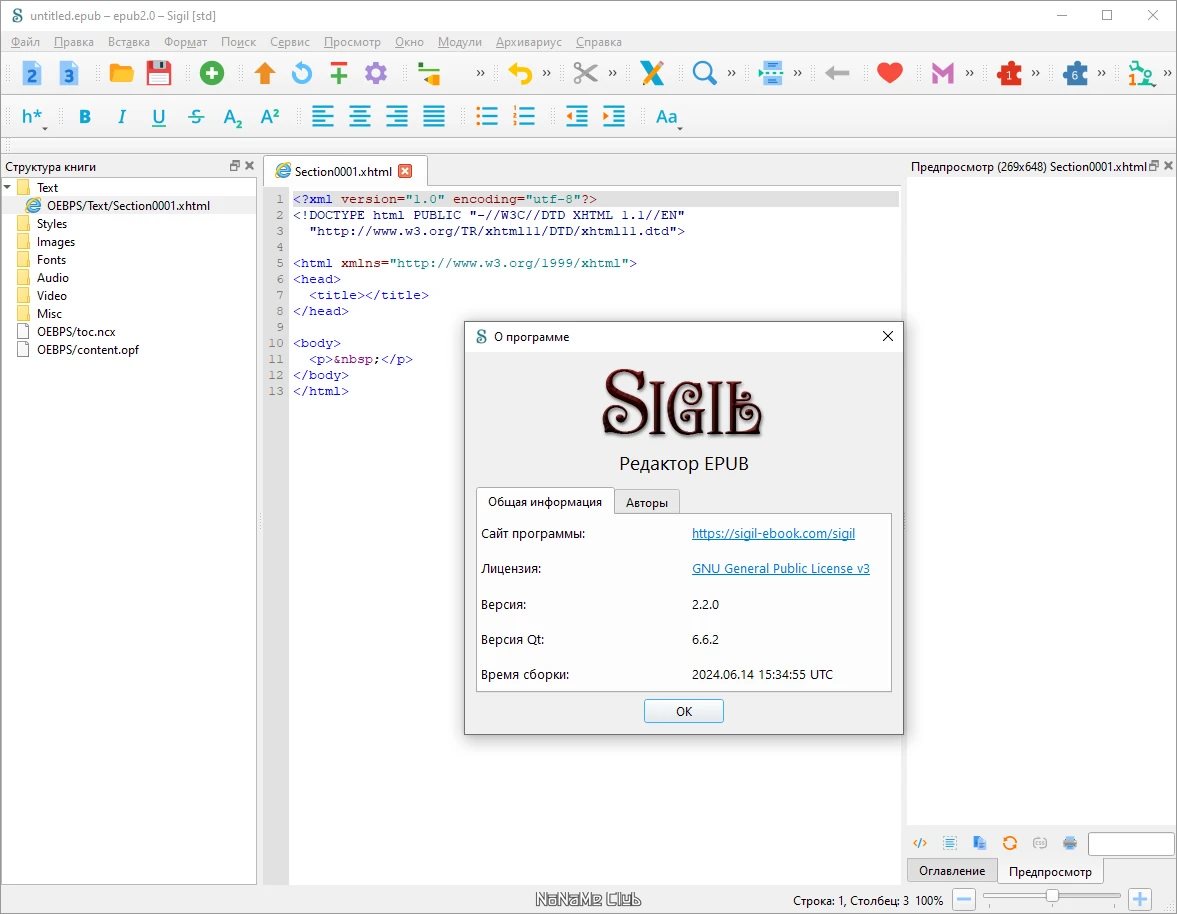Open the Aa change case dropdown
Image resolution: width=1177 pixels, height=914 pixels.
[x=668, y=117]
